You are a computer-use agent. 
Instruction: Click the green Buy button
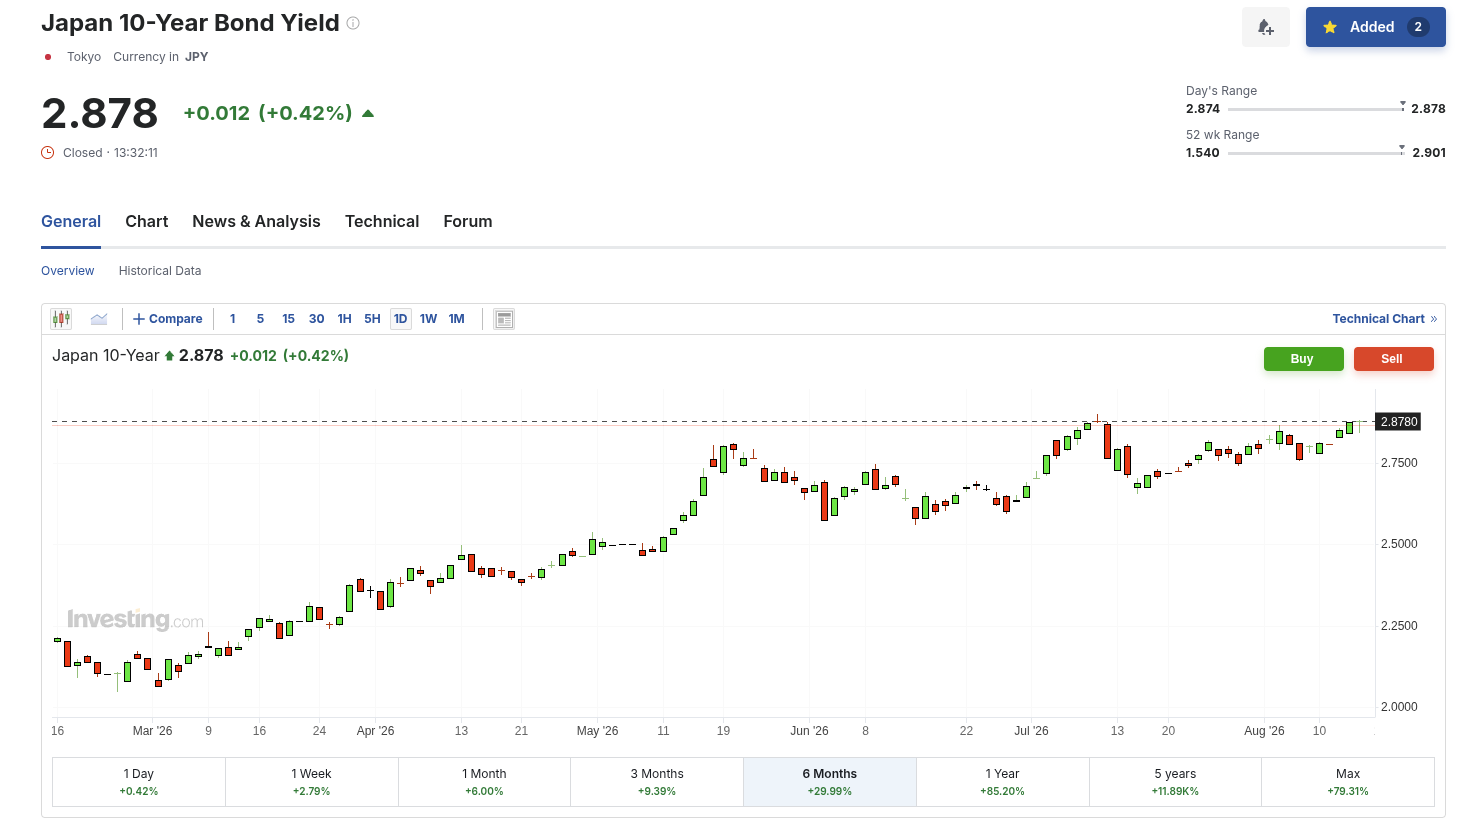tap(1302, 359)
